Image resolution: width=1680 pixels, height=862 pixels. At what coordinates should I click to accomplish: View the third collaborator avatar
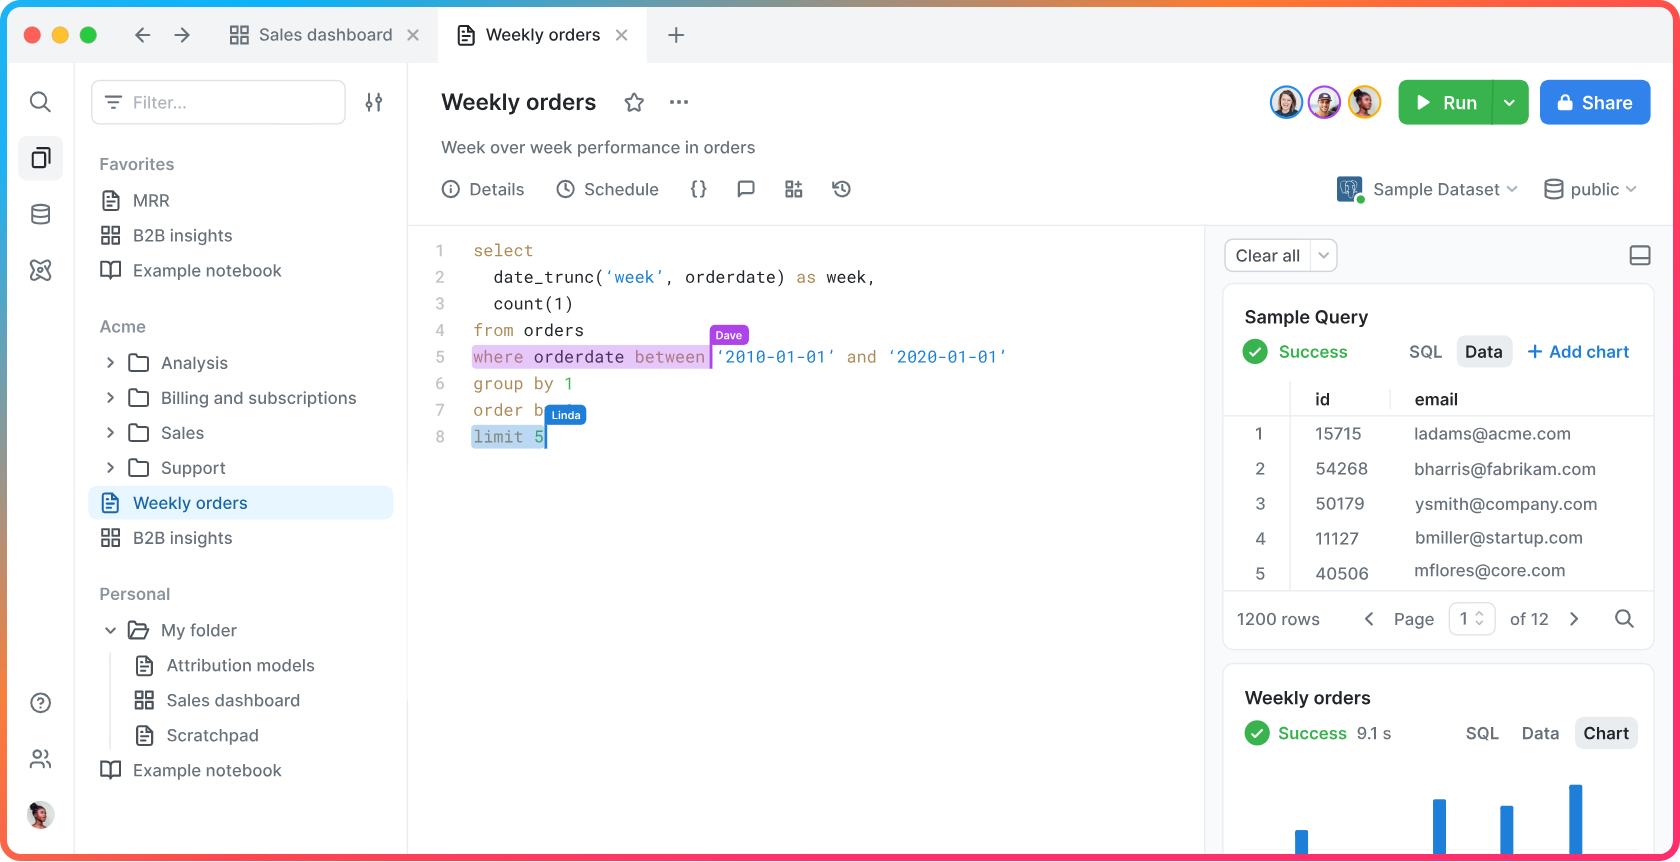tap(1364, 102)
